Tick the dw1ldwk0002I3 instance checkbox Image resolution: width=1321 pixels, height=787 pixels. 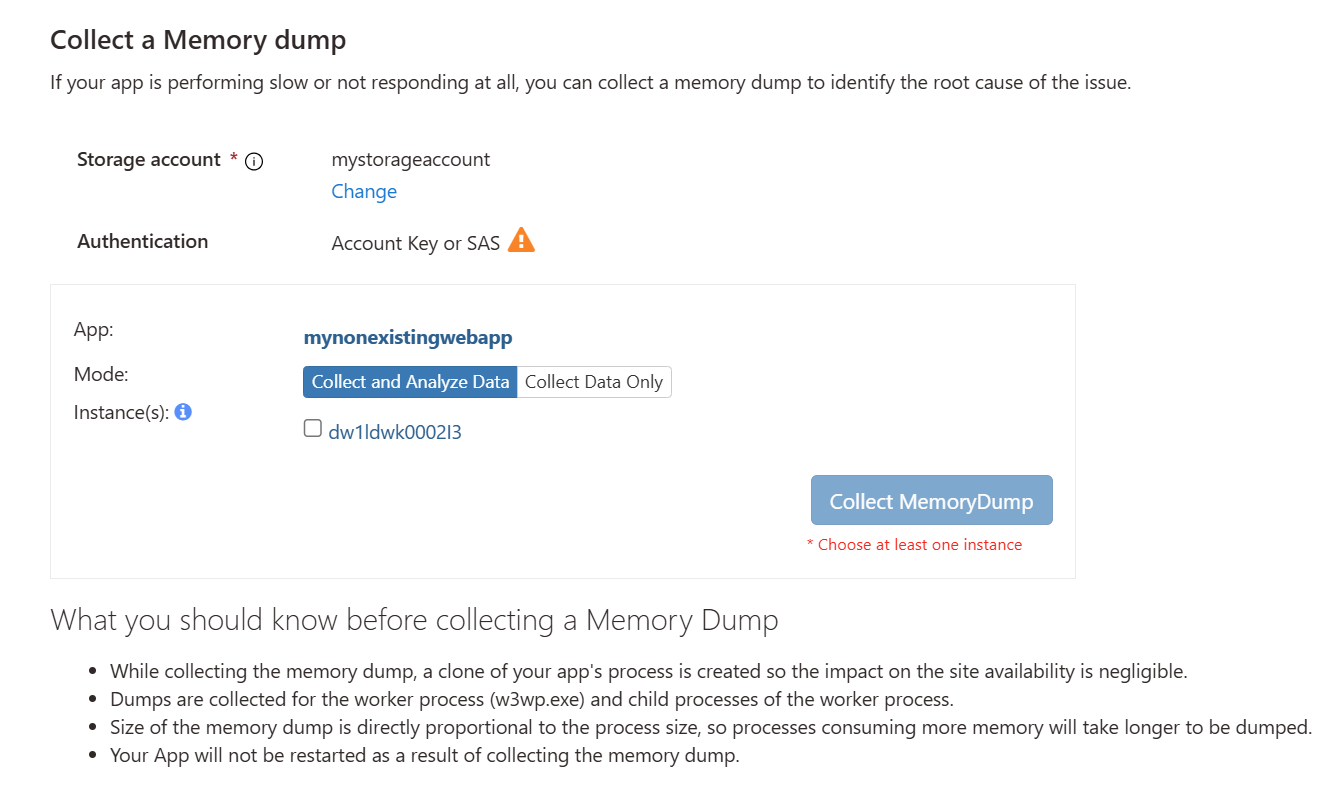(312, 429)
